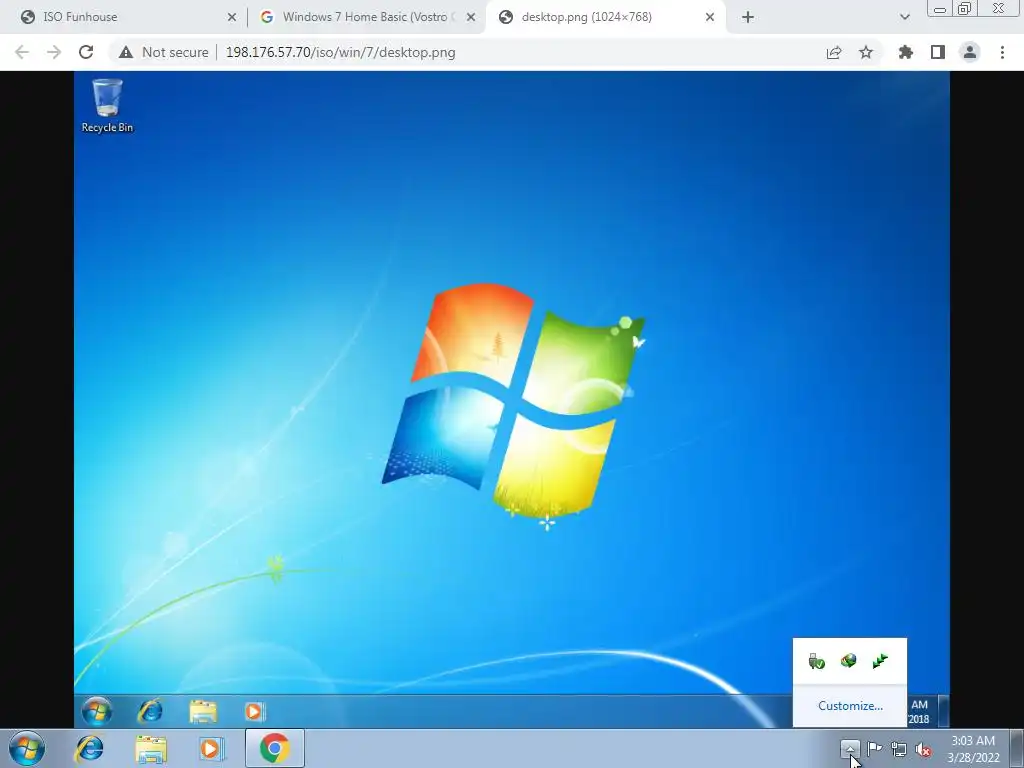Click Start orb inside the desktop image
Screen dimensions: 1024x768
point(97,711)
